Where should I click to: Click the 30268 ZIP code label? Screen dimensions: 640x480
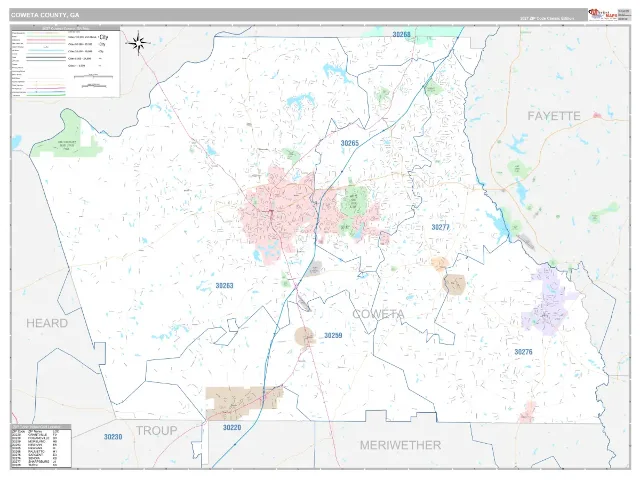point(402,35)
